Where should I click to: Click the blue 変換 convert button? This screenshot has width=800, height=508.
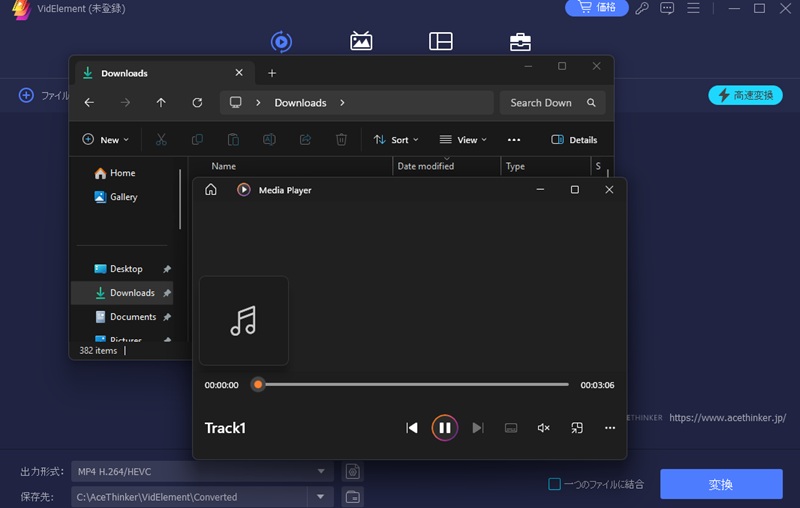(x=721, y=485)
